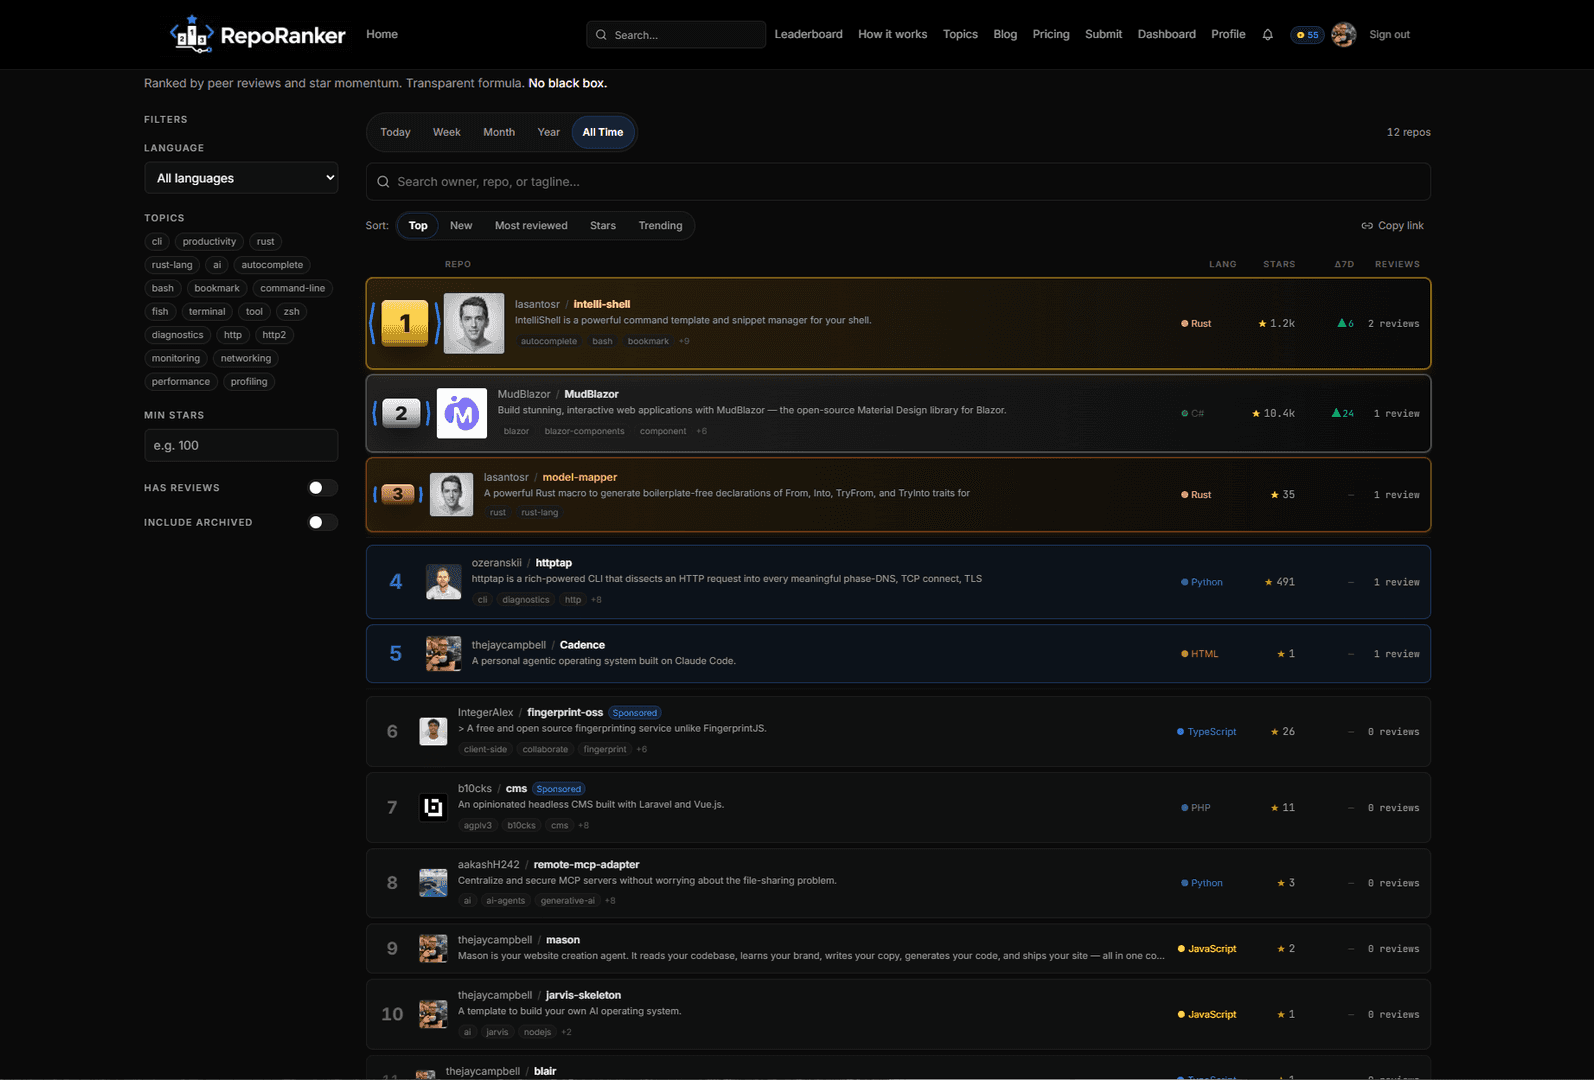Sort by Trending
Image resolution: width=1594 pixels, height=1080 pixels.
(x=660, y=226)
